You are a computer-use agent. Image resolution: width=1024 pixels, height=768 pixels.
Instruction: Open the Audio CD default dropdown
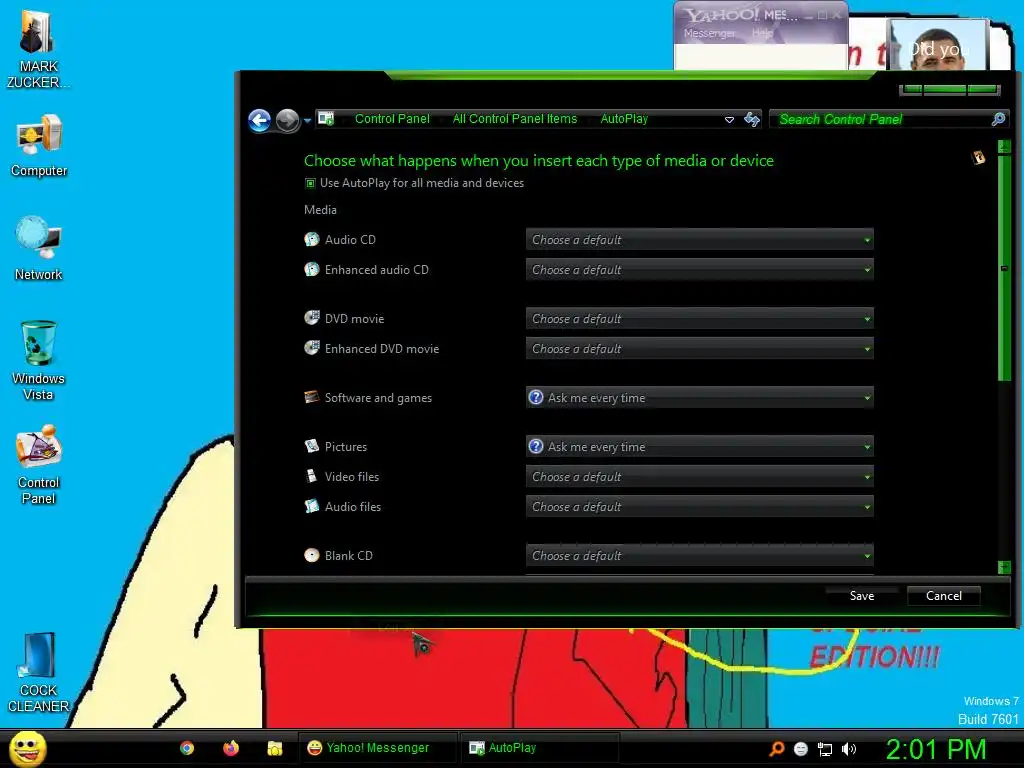coord(699,240)
